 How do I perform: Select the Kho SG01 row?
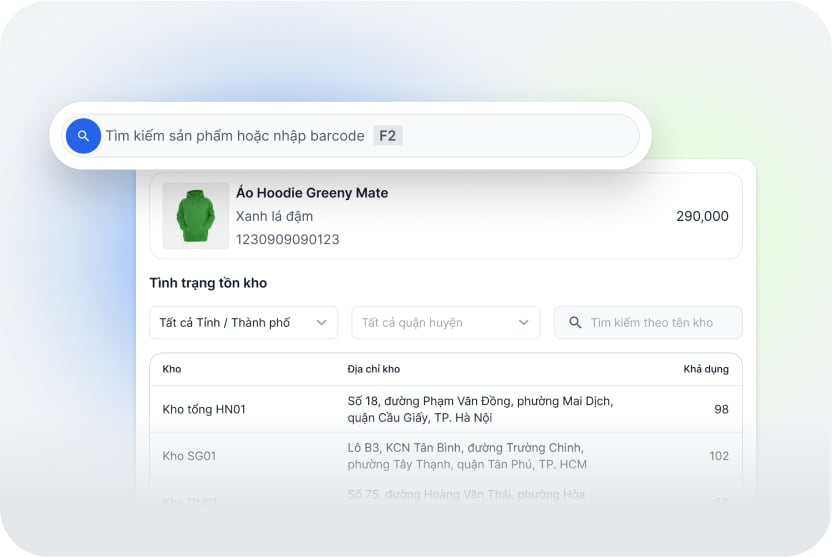446,456
